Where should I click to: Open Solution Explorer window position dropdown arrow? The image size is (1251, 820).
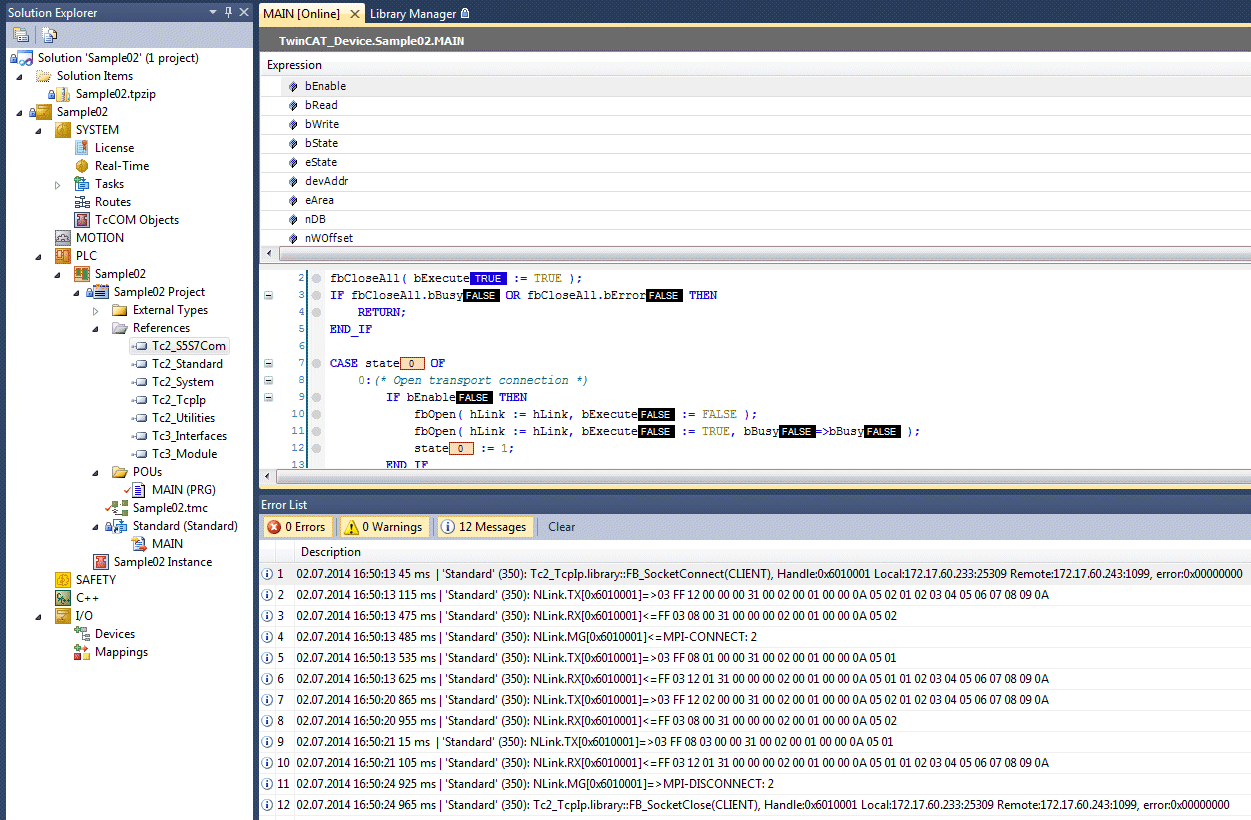pyautogui.click(x=212, y=12)
